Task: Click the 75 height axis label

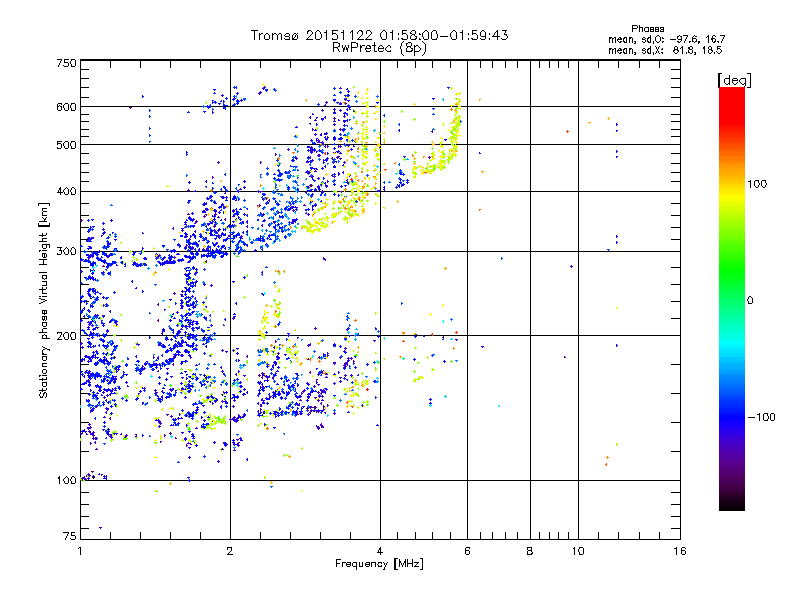Action: (x=70, y=536)
